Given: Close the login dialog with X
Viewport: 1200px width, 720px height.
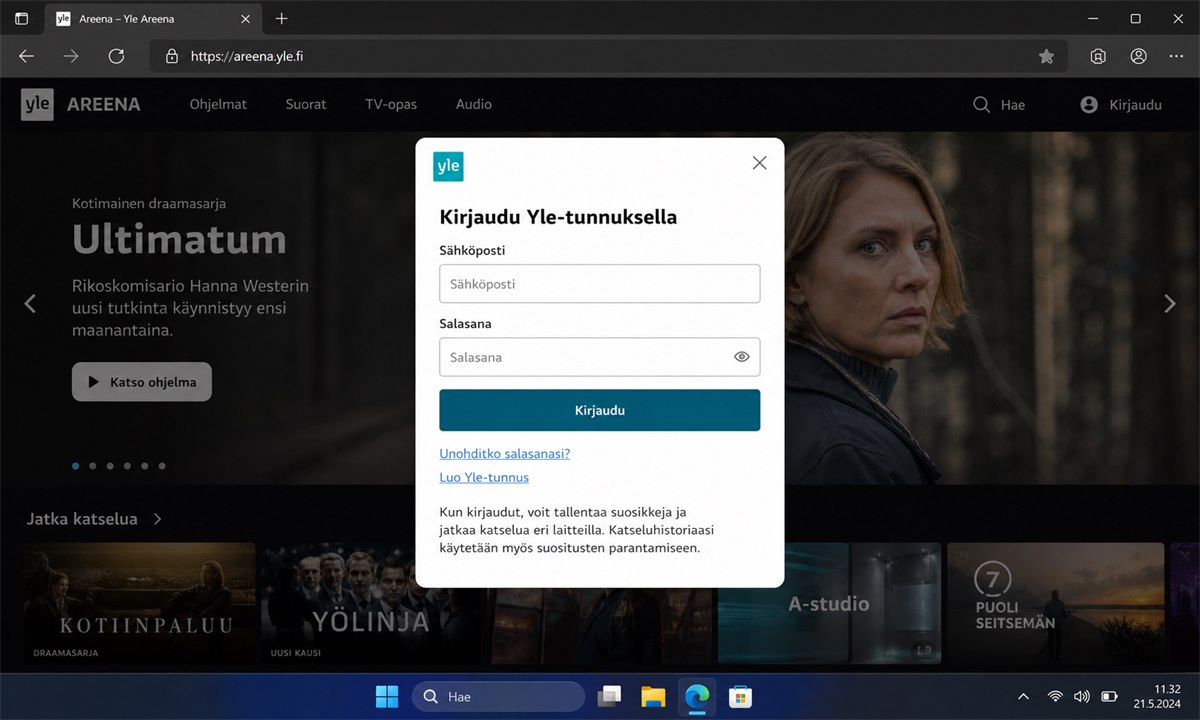Looking at the screenshot, I should point(759,163).
